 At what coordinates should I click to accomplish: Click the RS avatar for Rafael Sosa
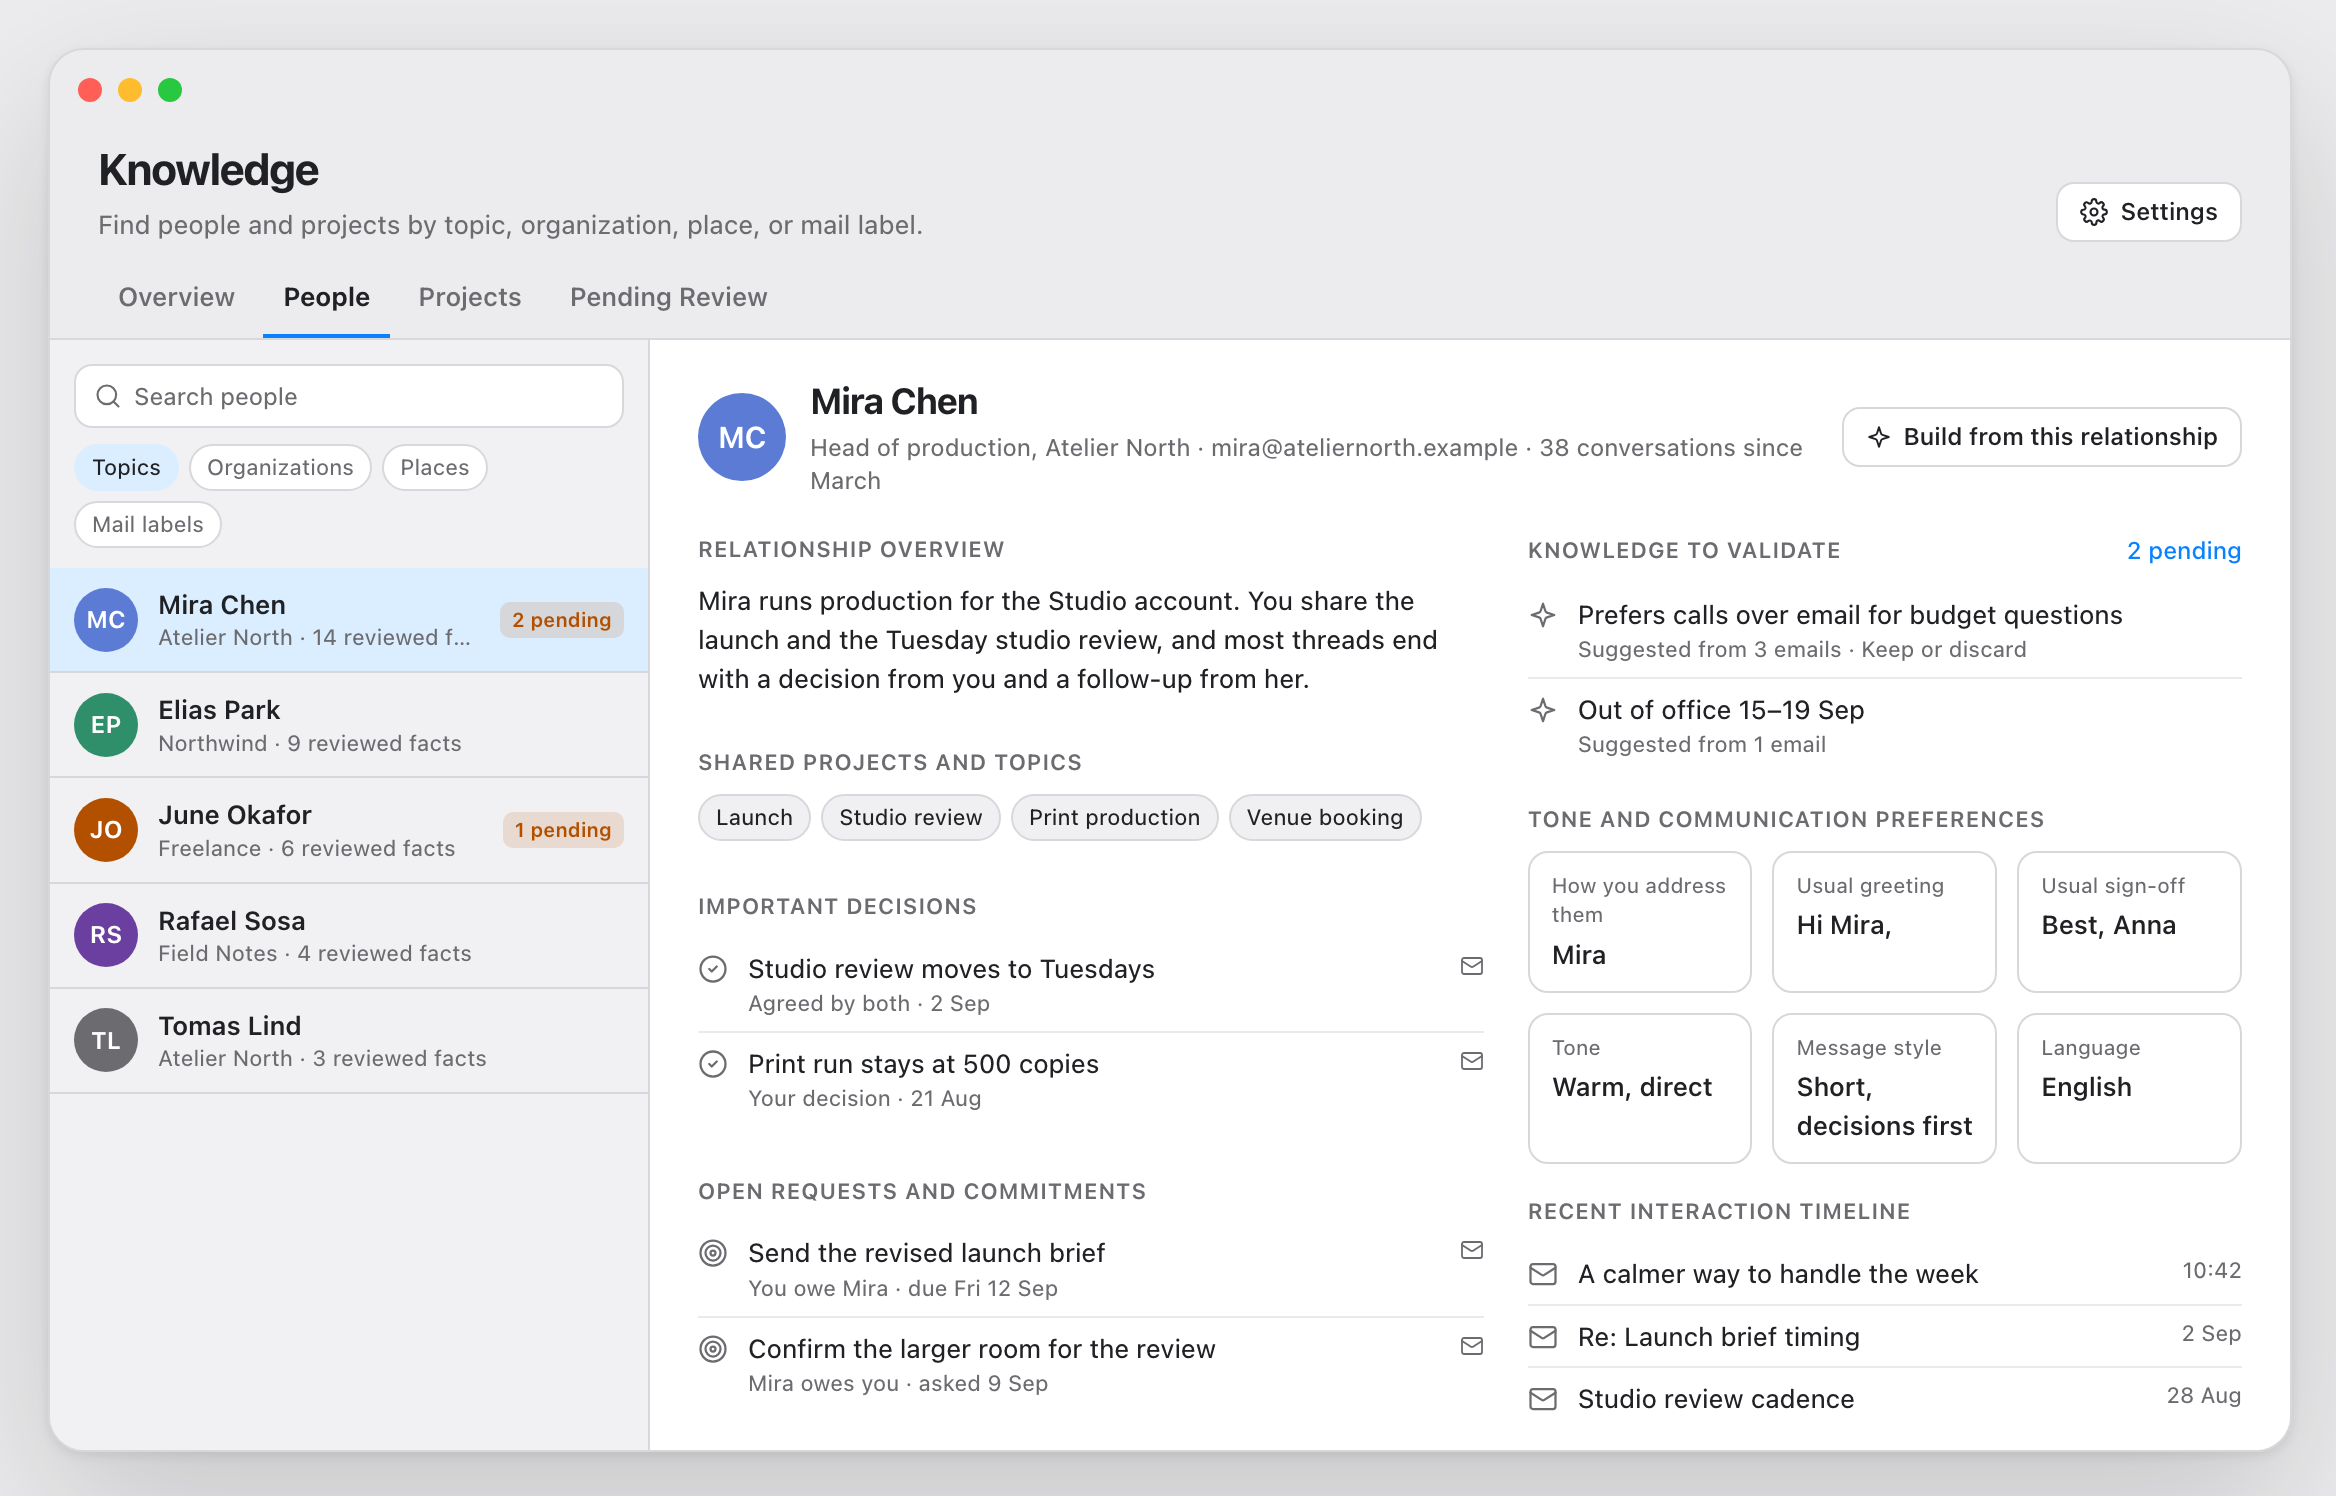(106, 935)
